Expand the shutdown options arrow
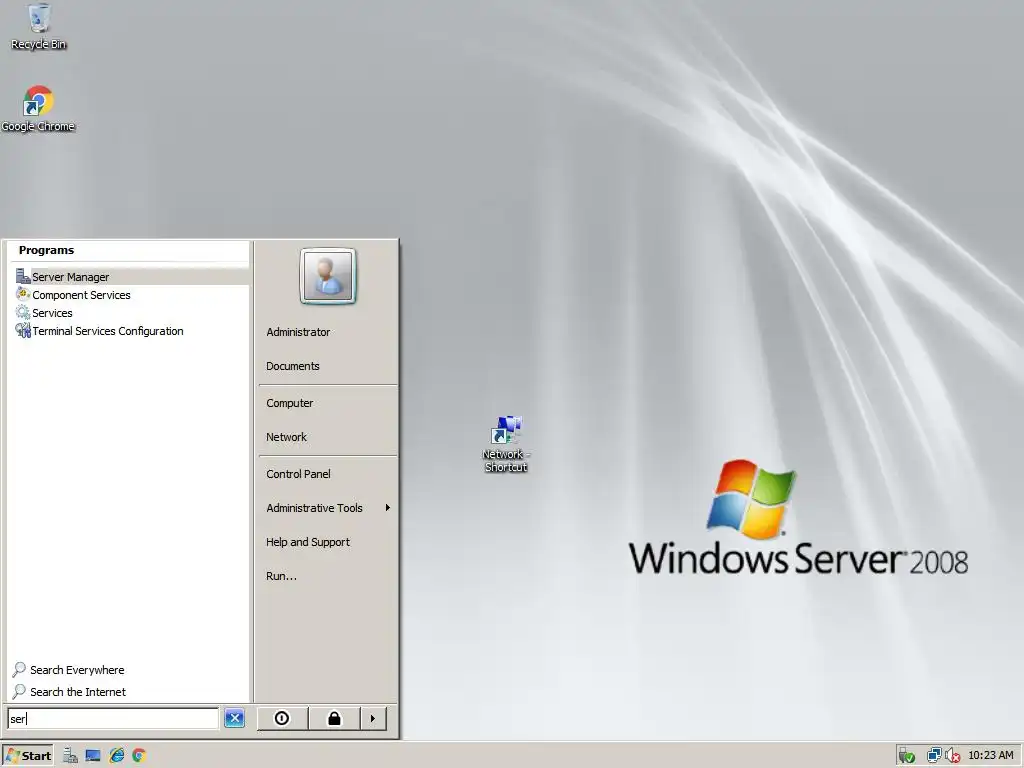This screenshot has height=768, width=1024. [373, 718]
